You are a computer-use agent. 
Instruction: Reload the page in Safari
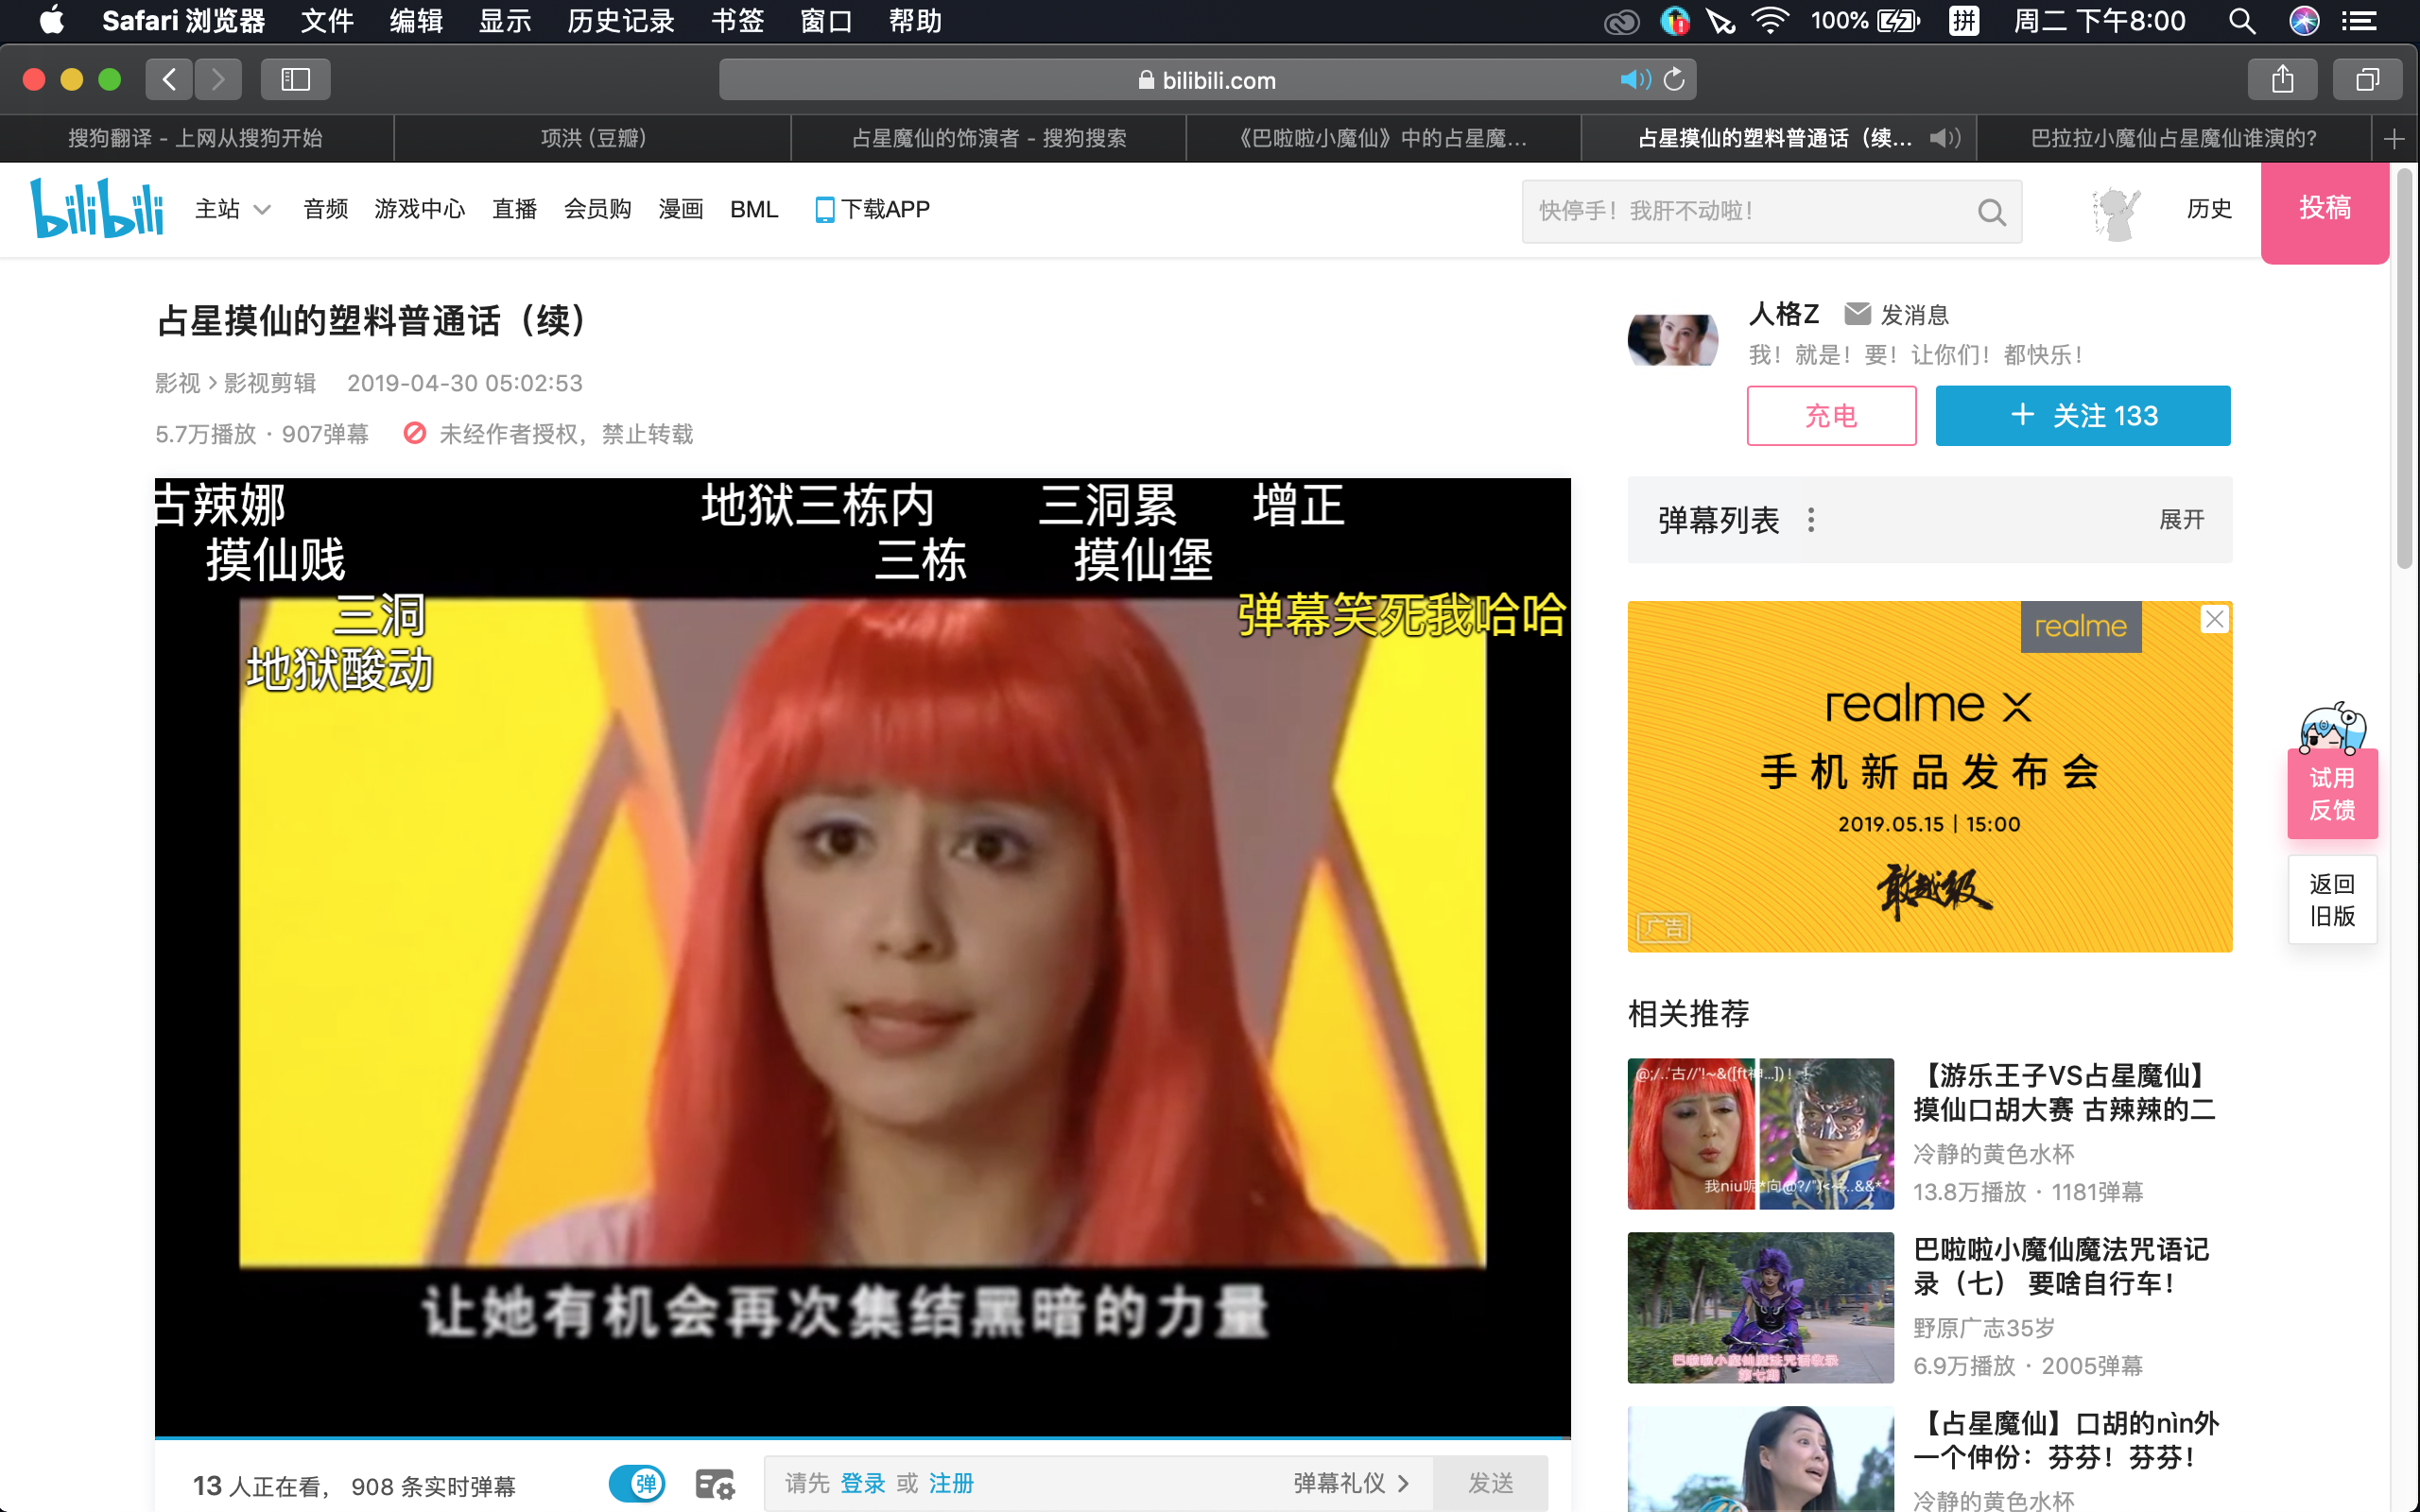[1675, 79]
